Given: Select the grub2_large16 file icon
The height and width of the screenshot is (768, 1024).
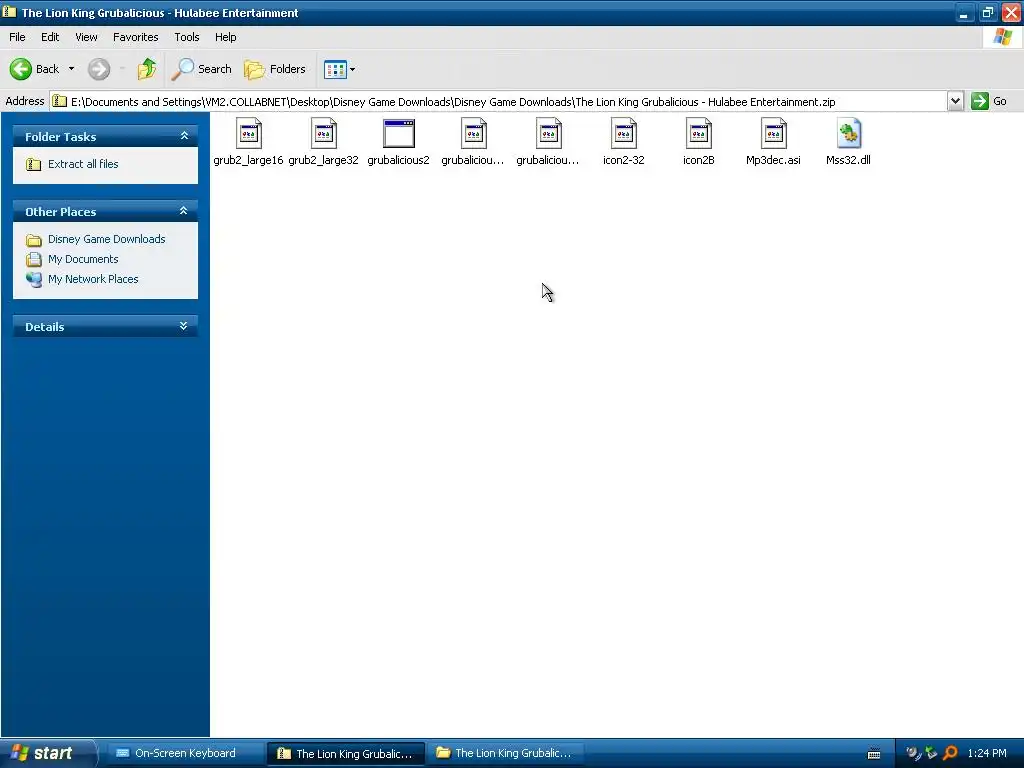Looking at the screenshot, I should click(x=249, y=134).
